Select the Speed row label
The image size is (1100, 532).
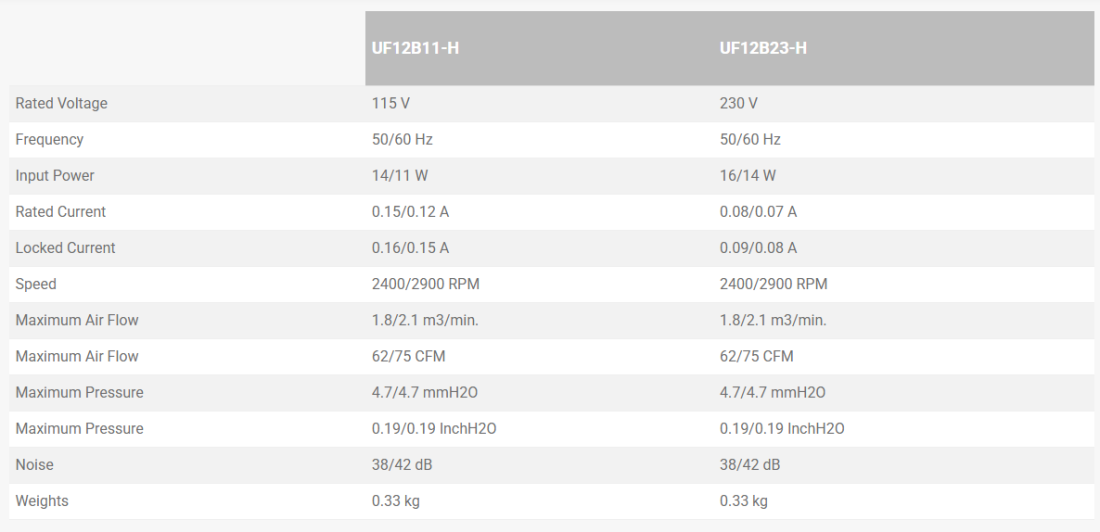[35, 284]
